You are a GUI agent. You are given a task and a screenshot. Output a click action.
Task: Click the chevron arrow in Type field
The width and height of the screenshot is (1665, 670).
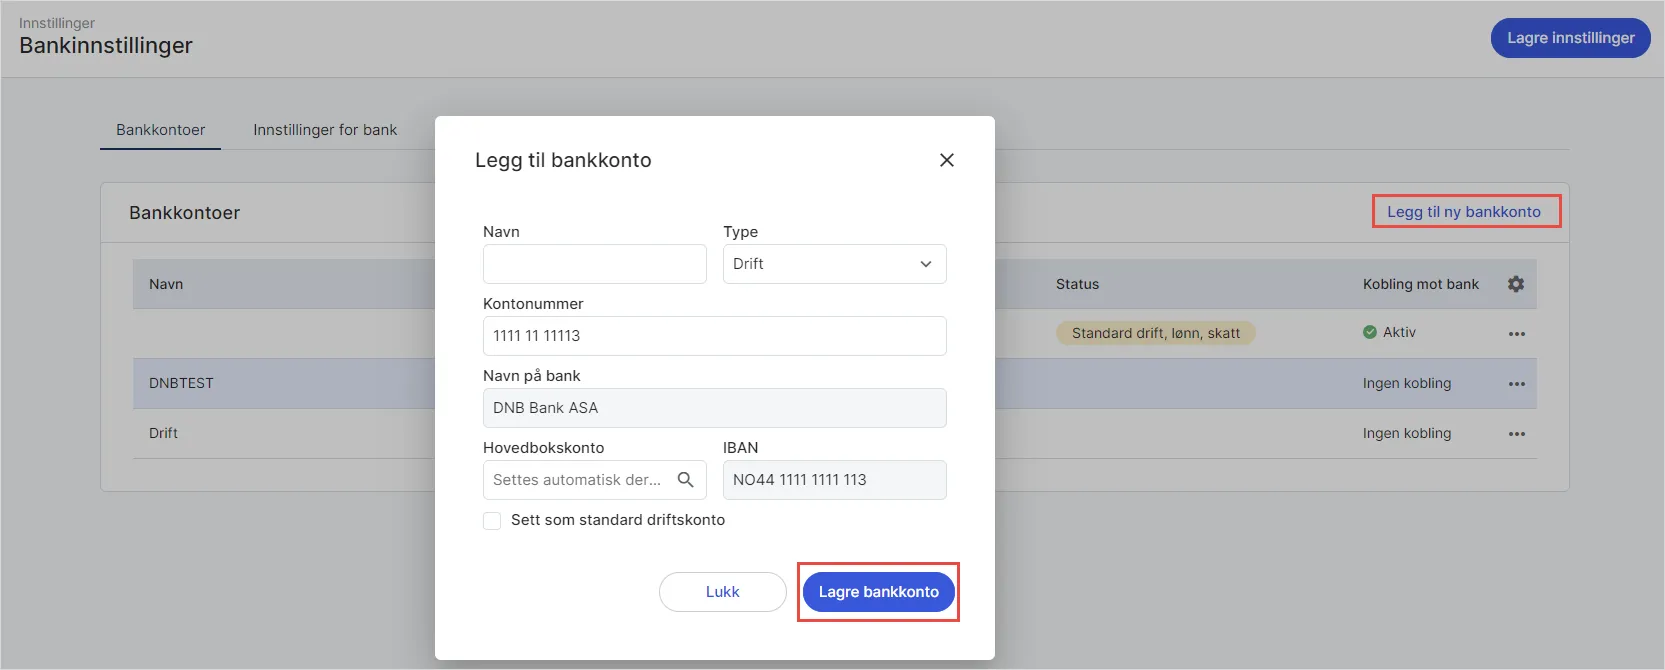tap(926, 264)
